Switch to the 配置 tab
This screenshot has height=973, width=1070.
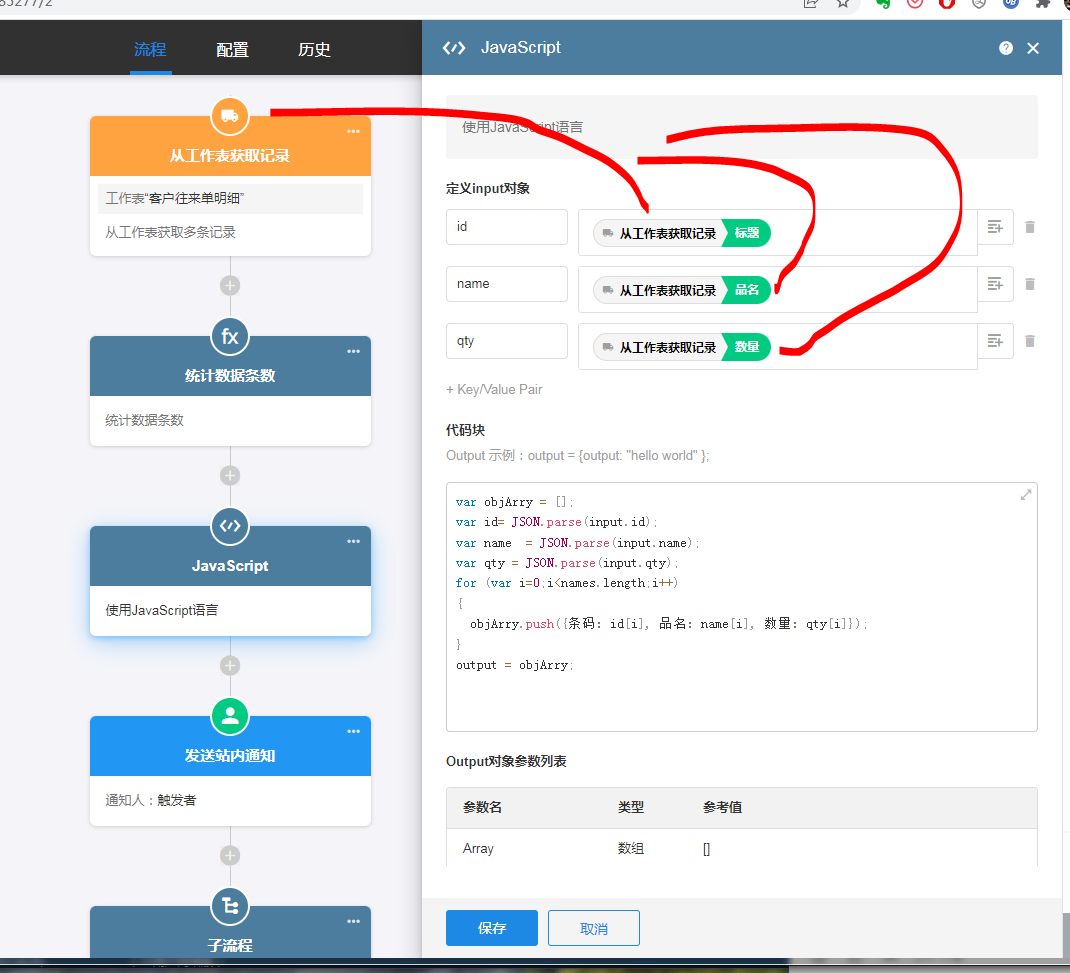tap(232, 49)
